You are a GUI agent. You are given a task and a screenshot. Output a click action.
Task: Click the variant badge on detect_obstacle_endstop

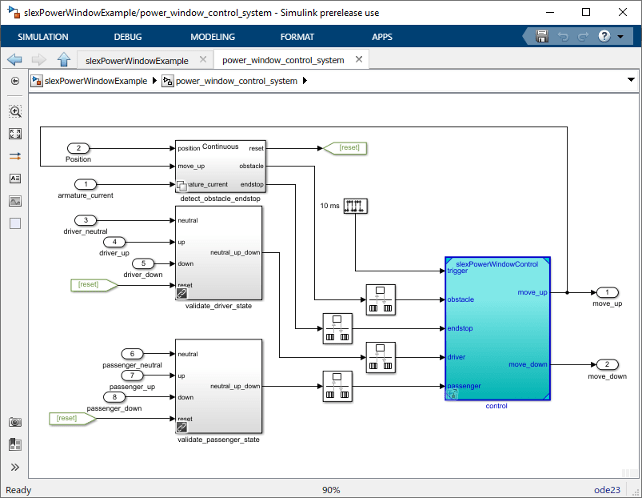[x=182, y=186]
